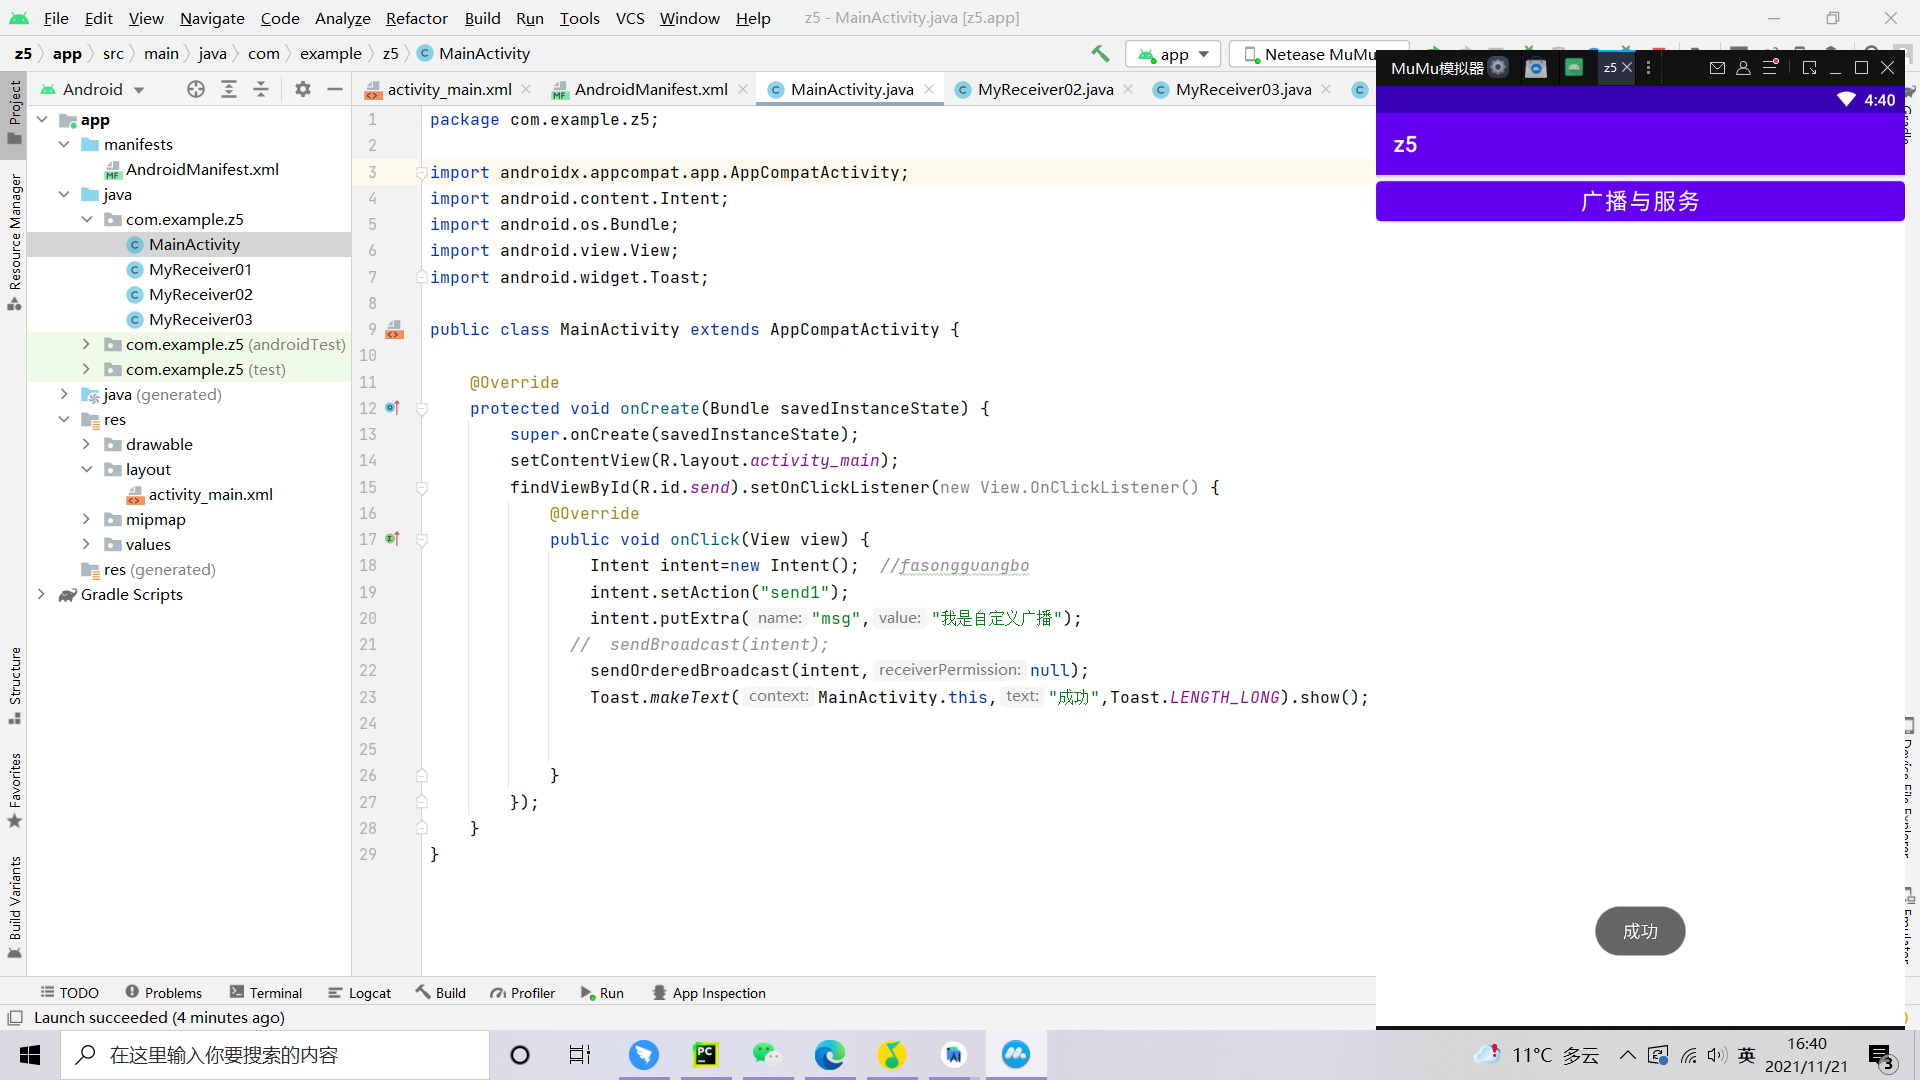Image resolution: width=1920 pixels, height=1080 pixels.
Task: Toggle fold marker for onCreate method
Action: [422, 409]
